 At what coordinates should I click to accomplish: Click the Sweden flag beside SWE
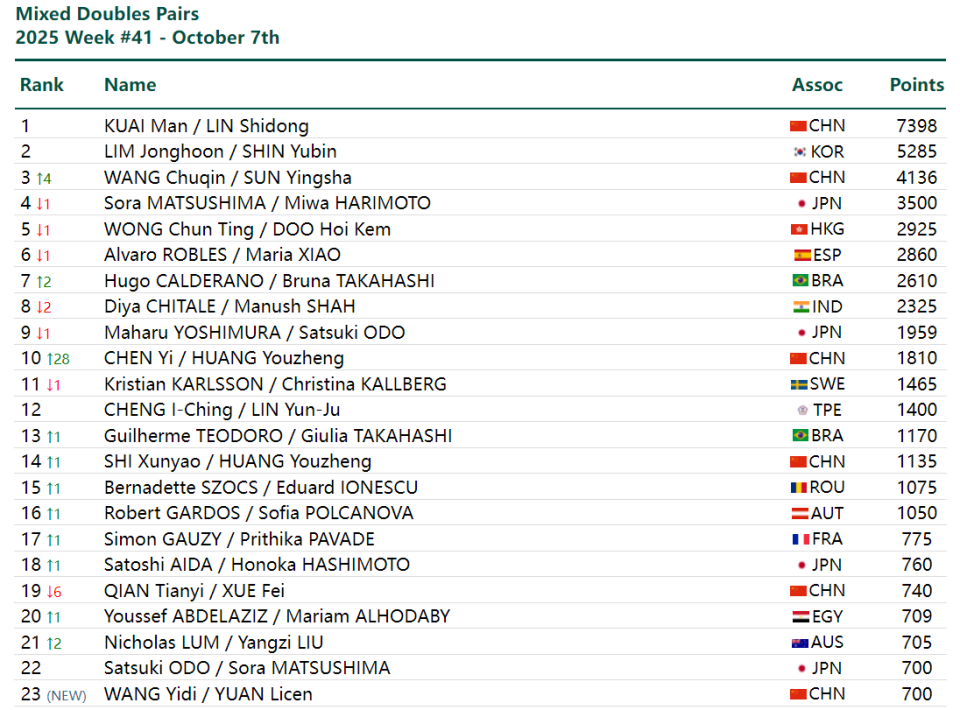click(x=799, y=384)
